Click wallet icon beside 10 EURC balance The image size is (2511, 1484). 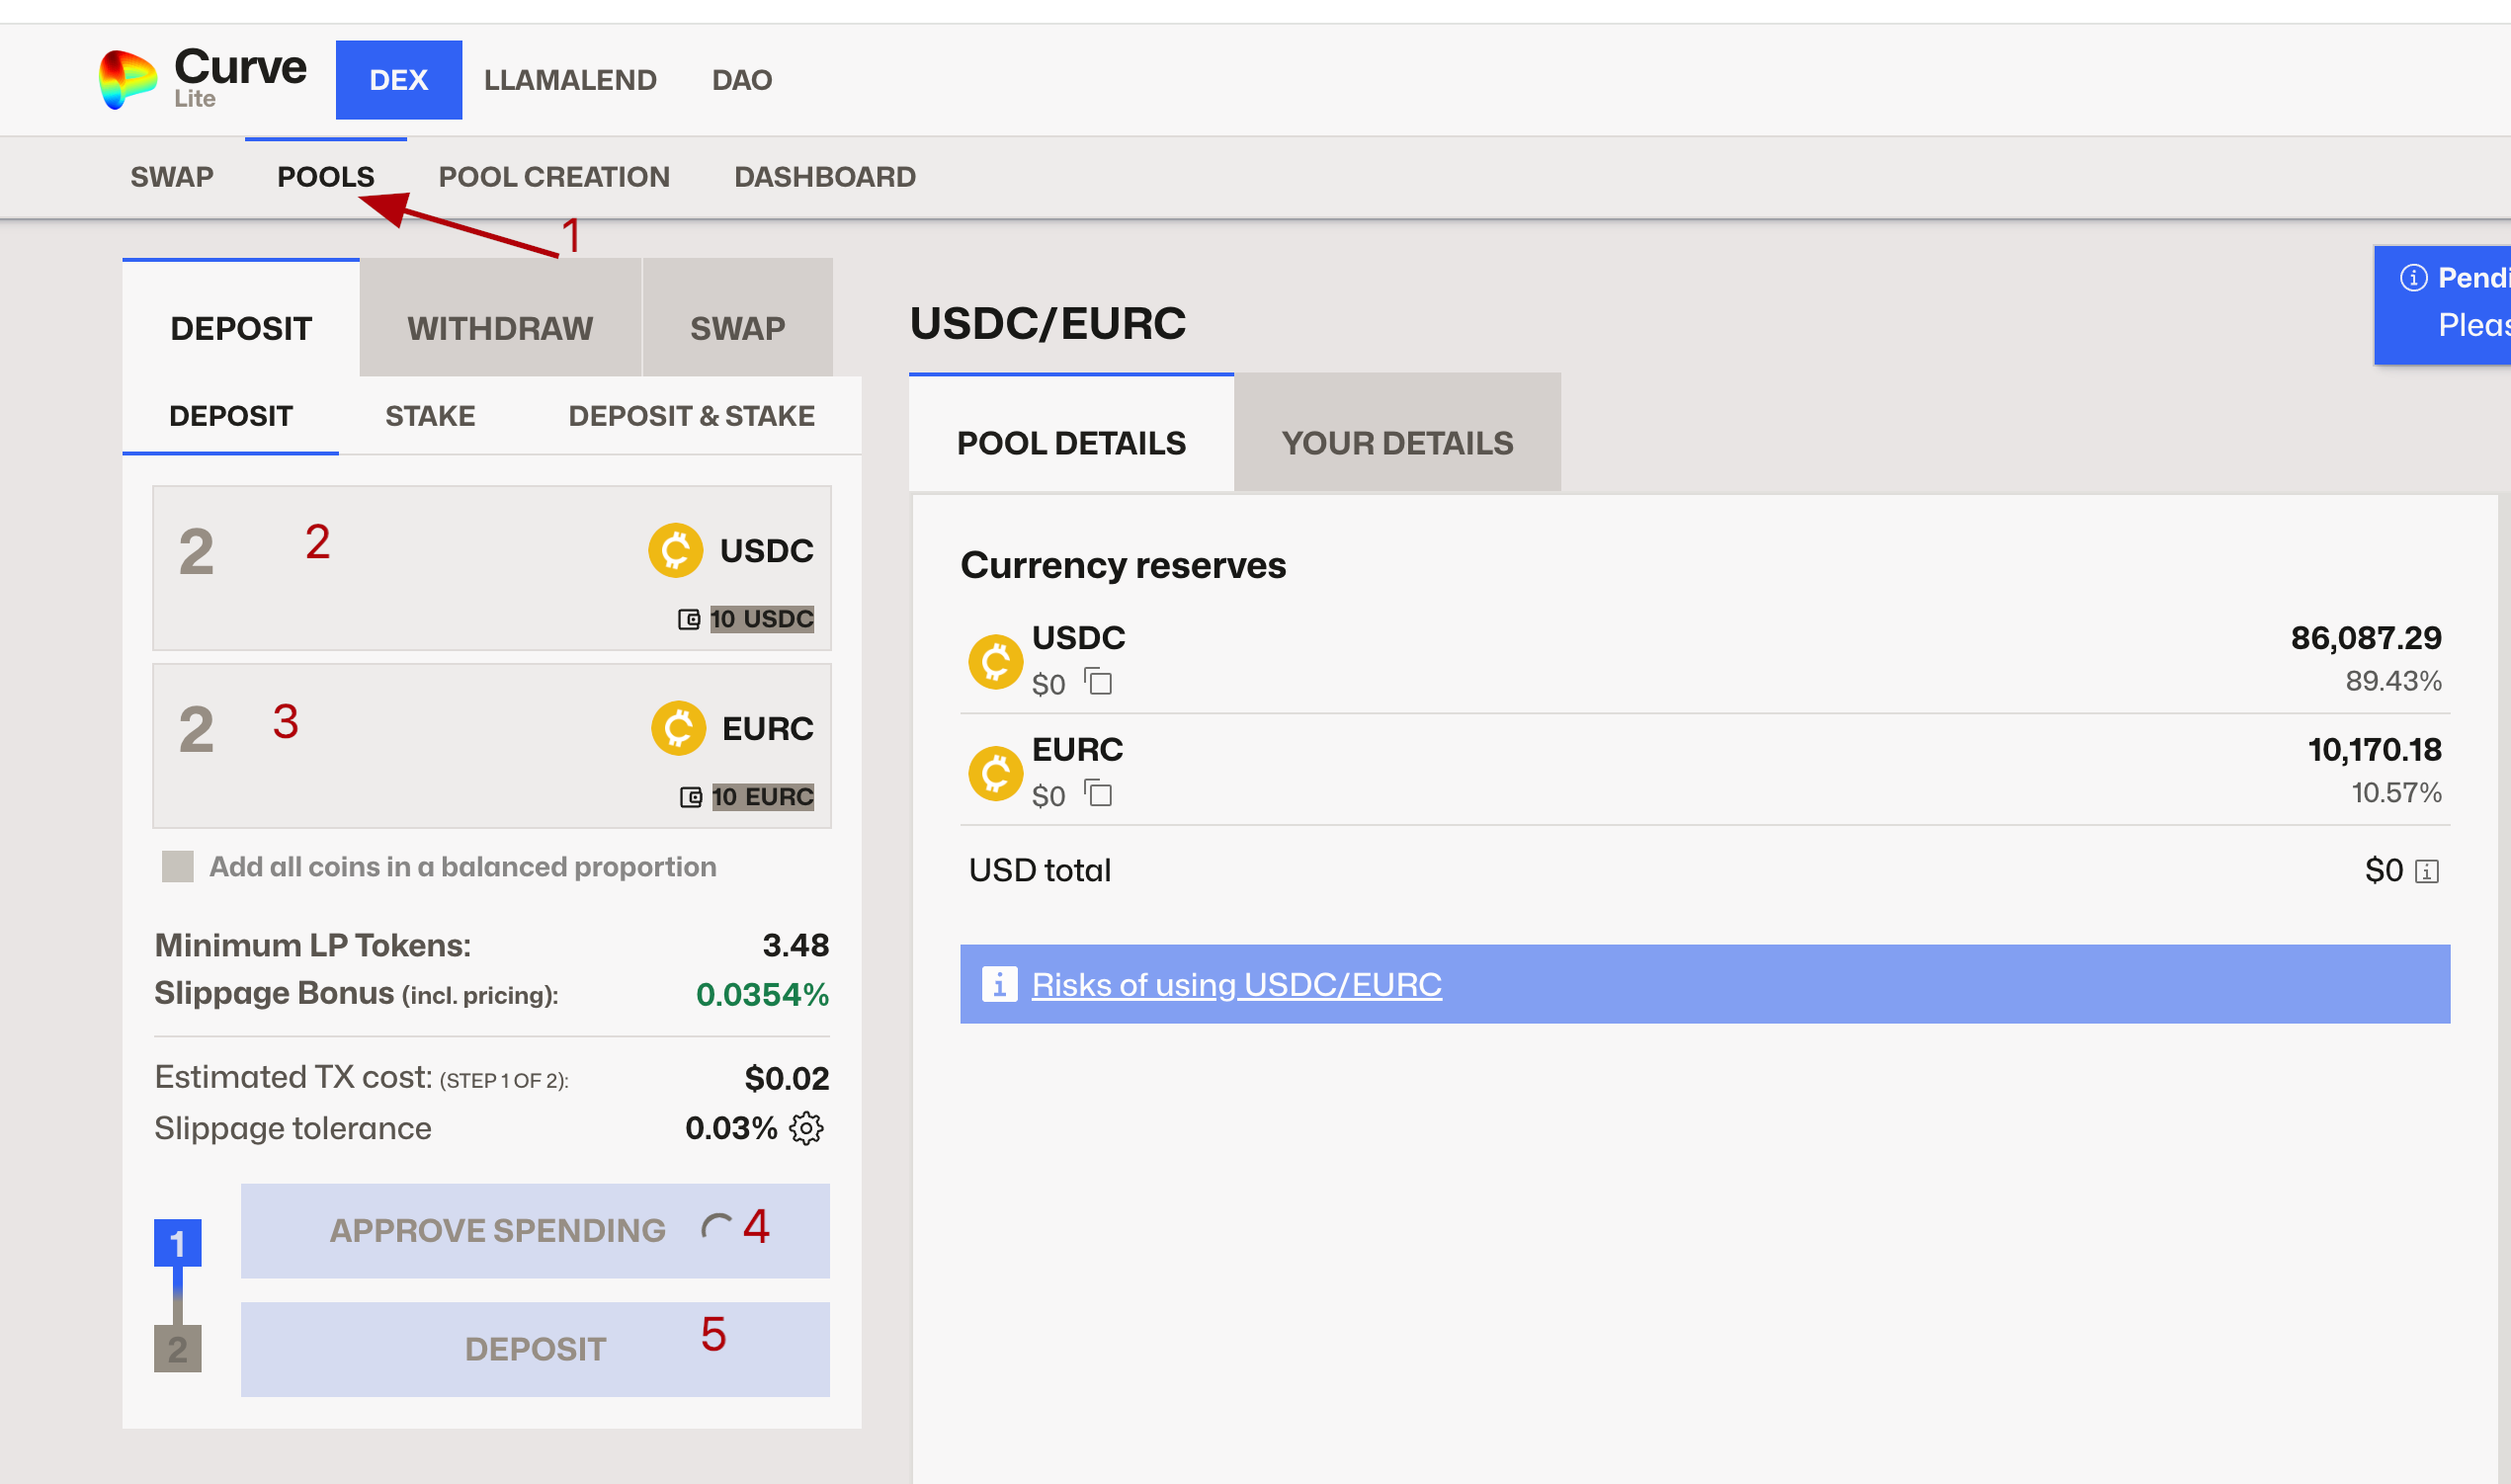pos(690,797)
